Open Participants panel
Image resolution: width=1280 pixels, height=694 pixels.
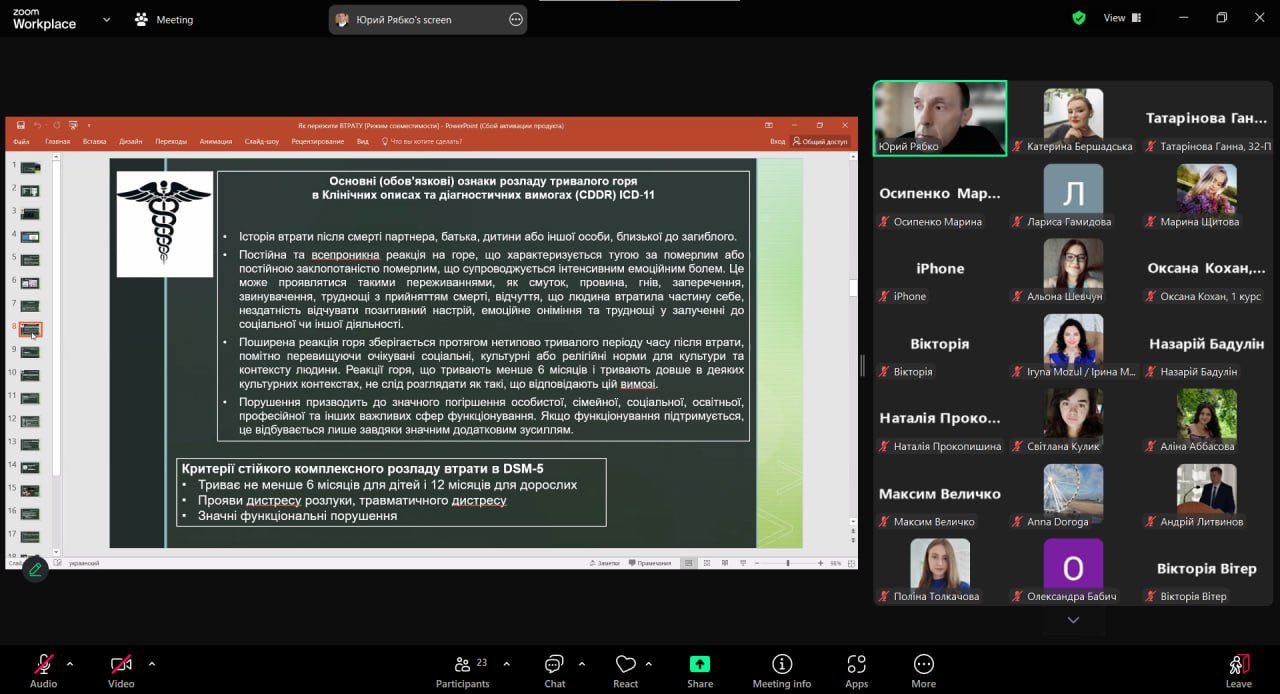click(x=462, y=670)
